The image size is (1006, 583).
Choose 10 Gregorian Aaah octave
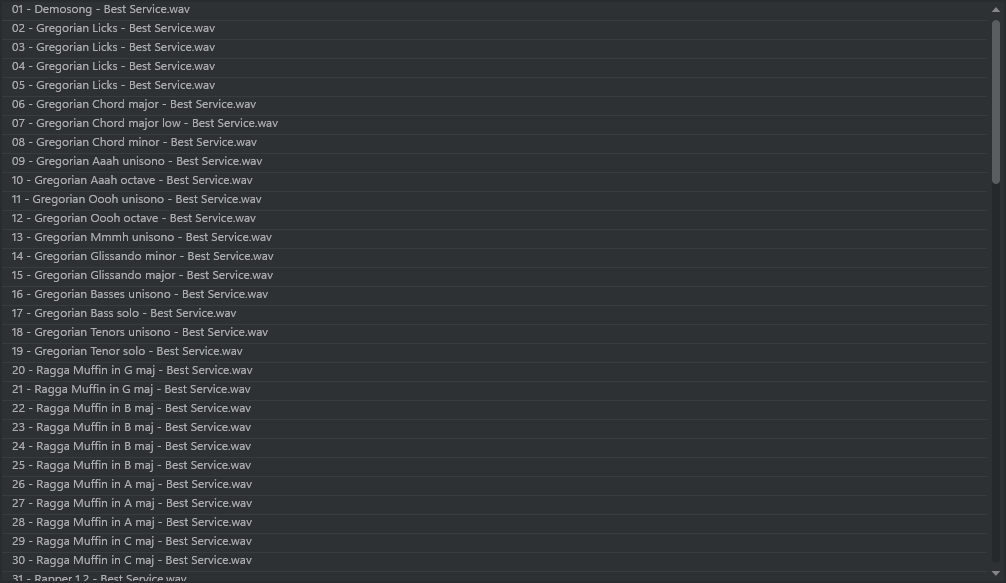click(132, 180)
